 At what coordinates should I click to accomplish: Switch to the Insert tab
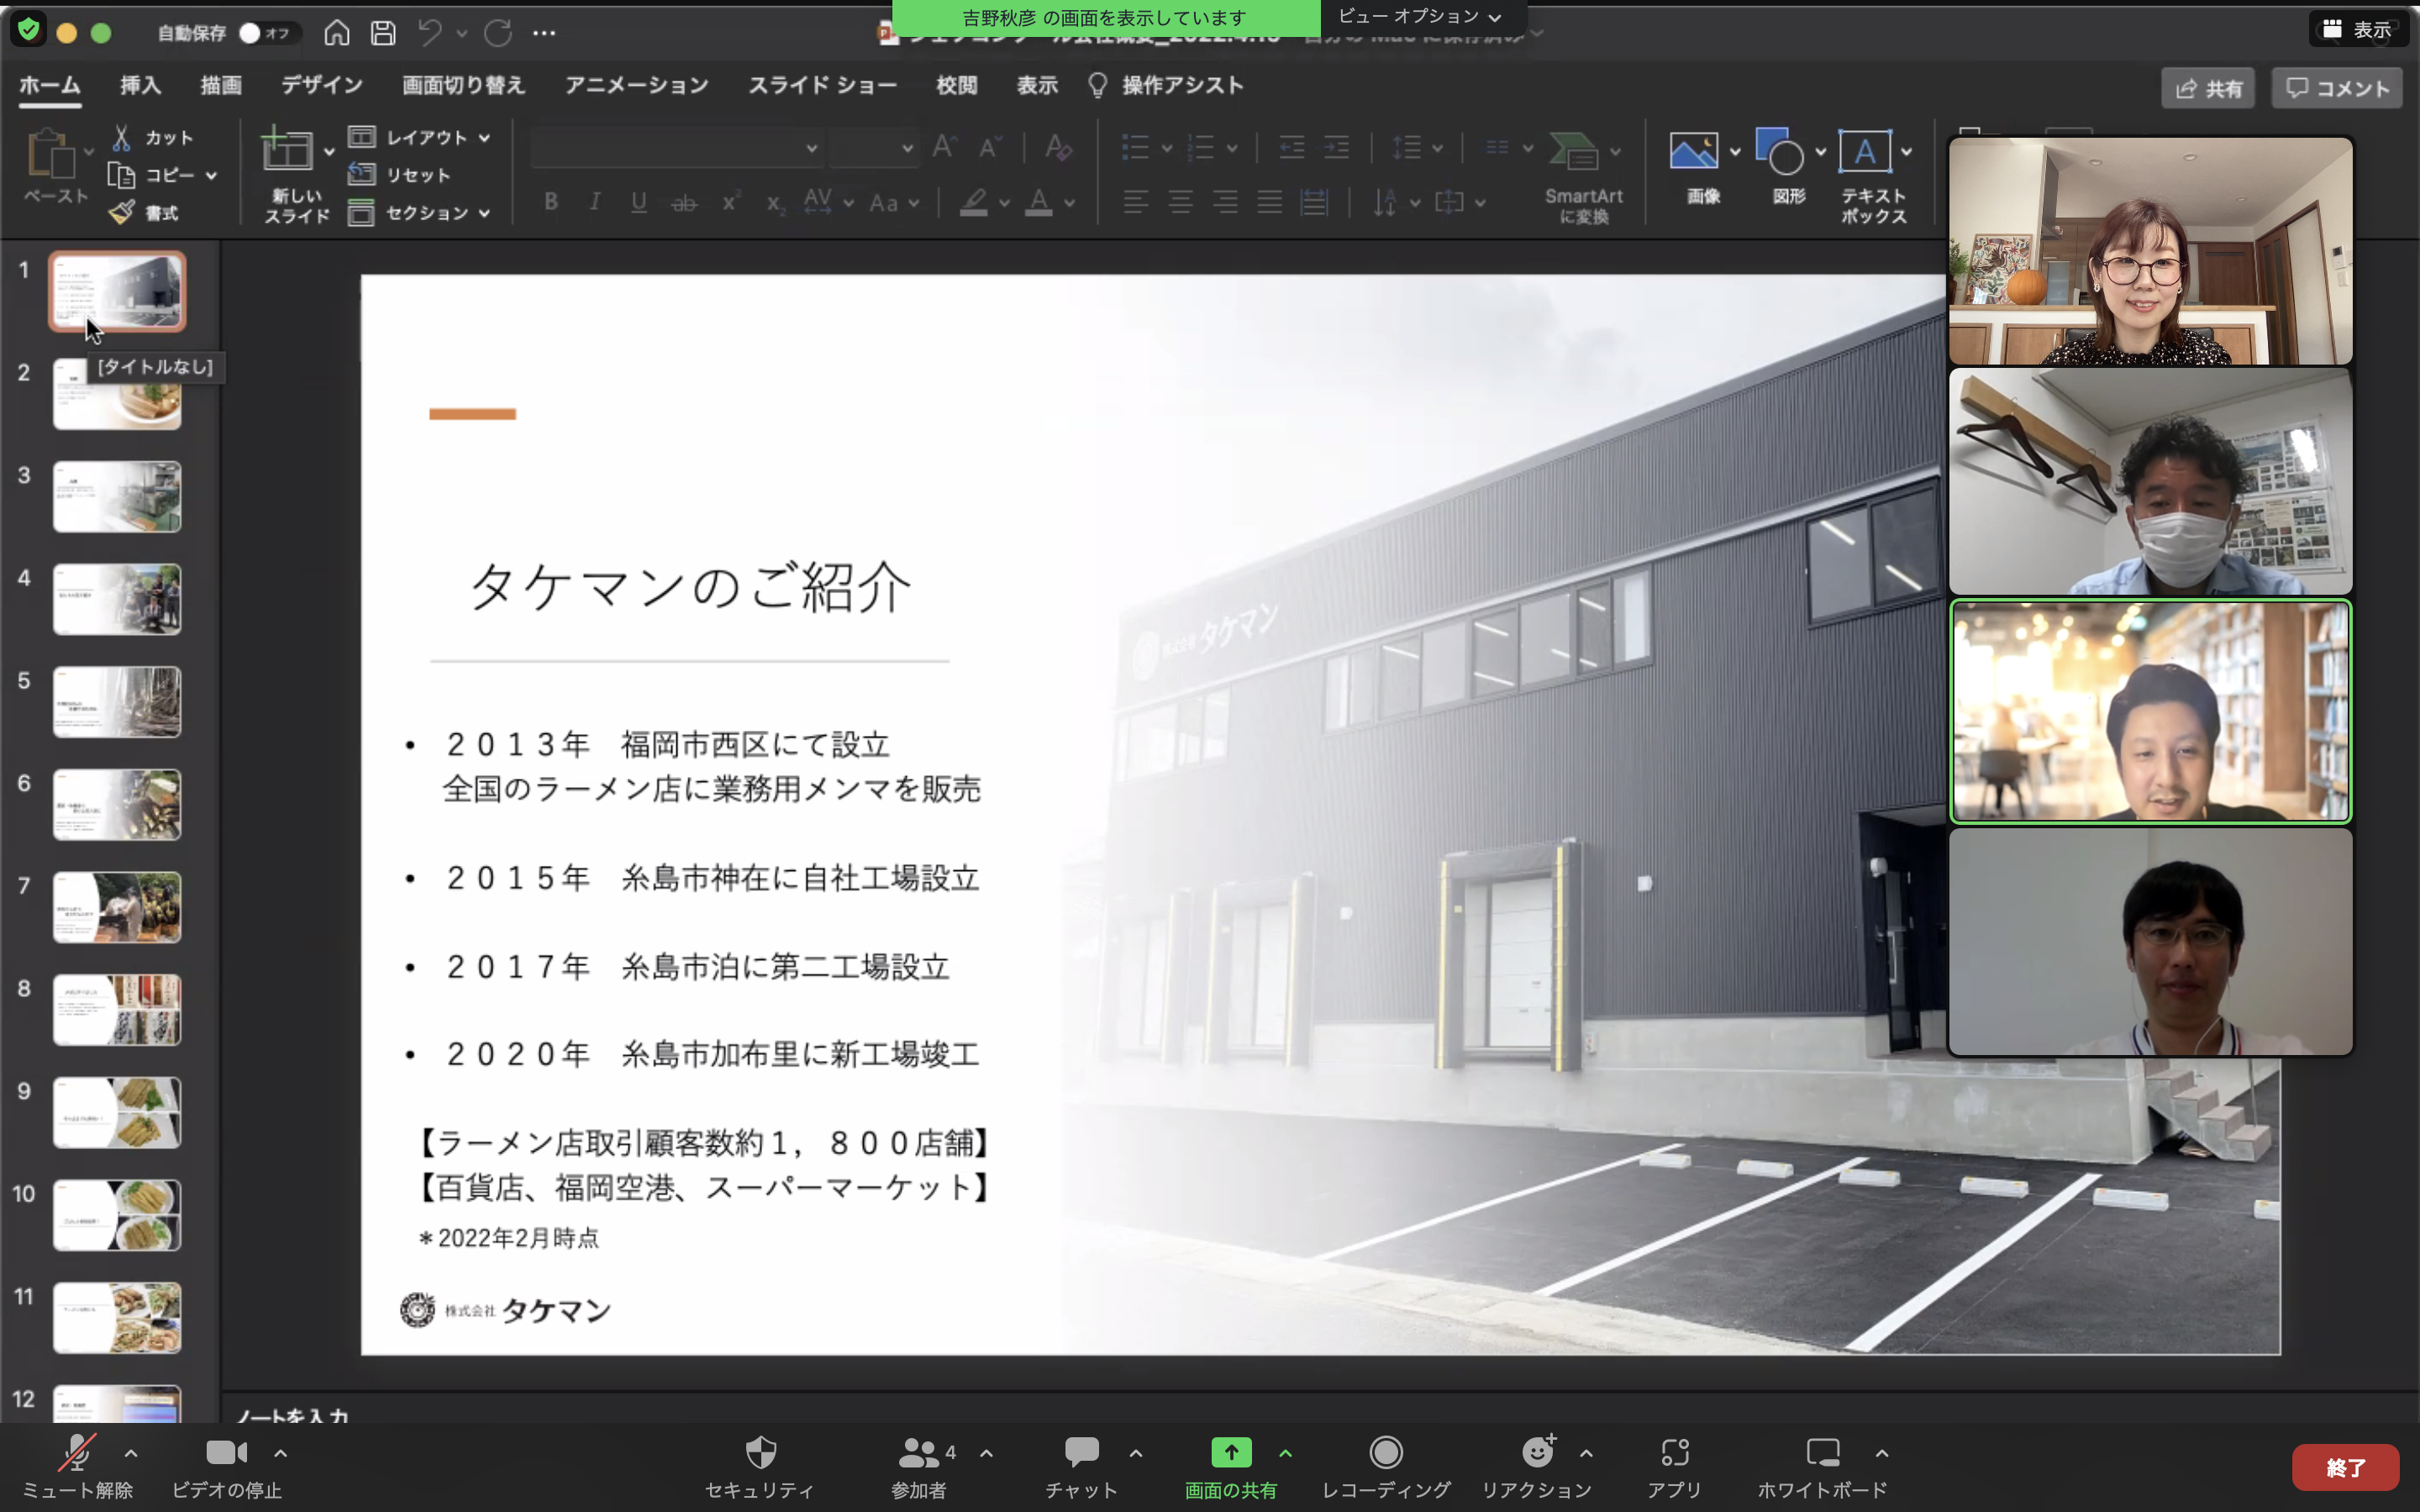pyautogui.click(x=140, y=85)
